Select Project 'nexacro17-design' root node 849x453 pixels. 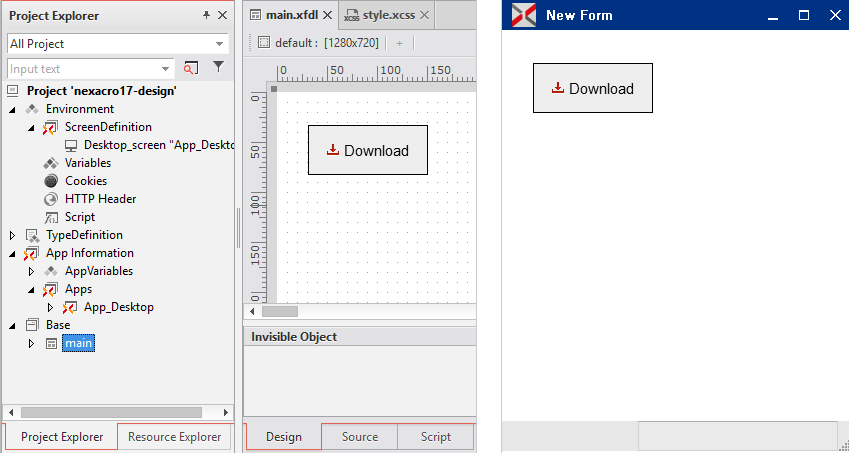coord(102,91)
